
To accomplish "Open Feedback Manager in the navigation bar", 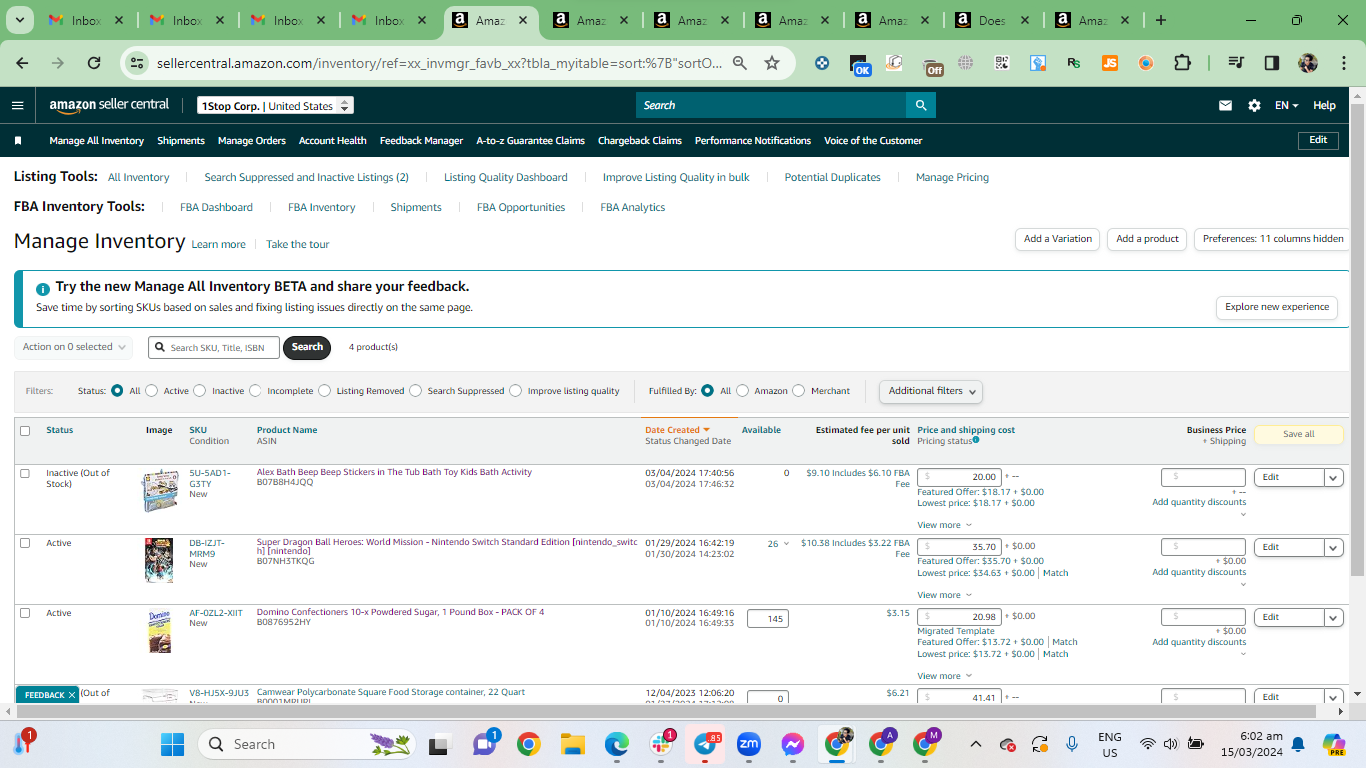I will pyautogui.click(x=421, y=141).
